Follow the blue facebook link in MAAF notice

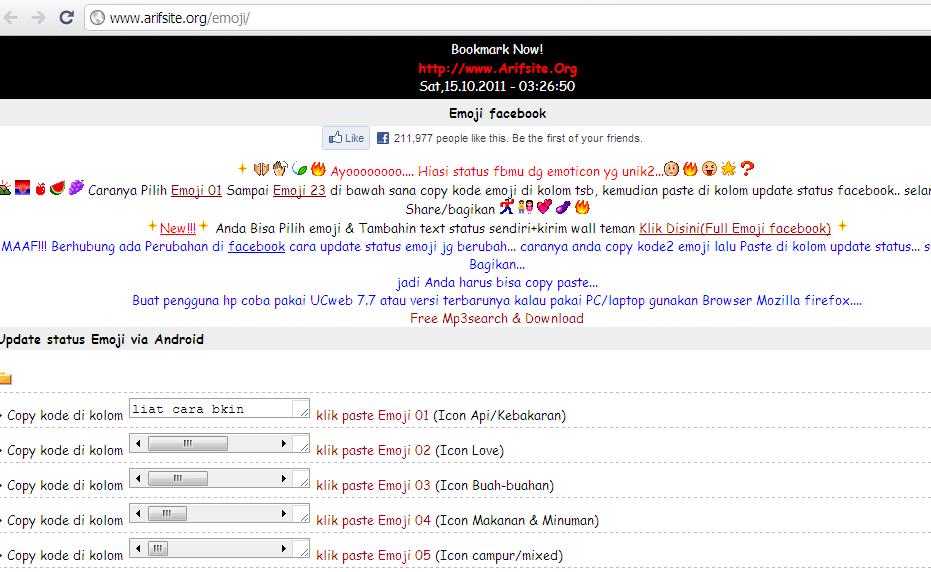click(x=256, y=247)
